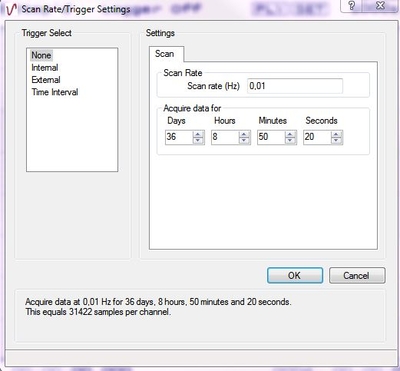Select the Time Interval trigger option
400x371 pixels.
pos(55,92)
